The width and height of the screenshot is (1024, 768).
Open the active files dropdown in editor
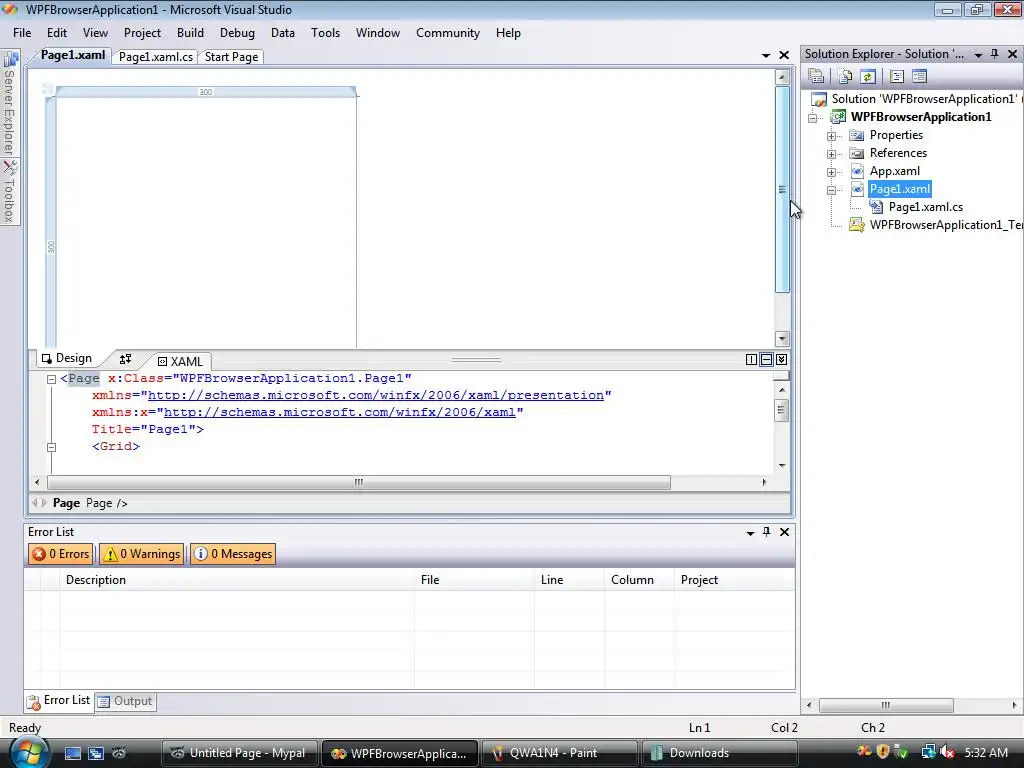click(x=766, y=56)
